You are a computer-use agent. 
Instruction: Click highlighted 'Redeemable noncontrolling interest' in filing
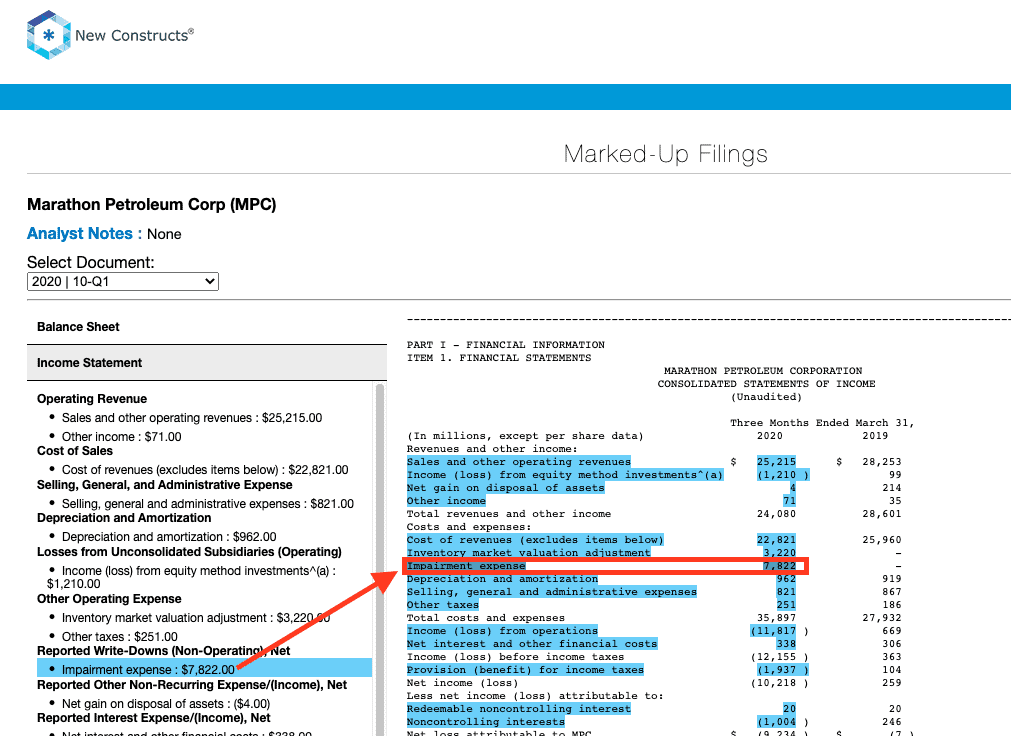pyautogui.click(x=518, y=708)
